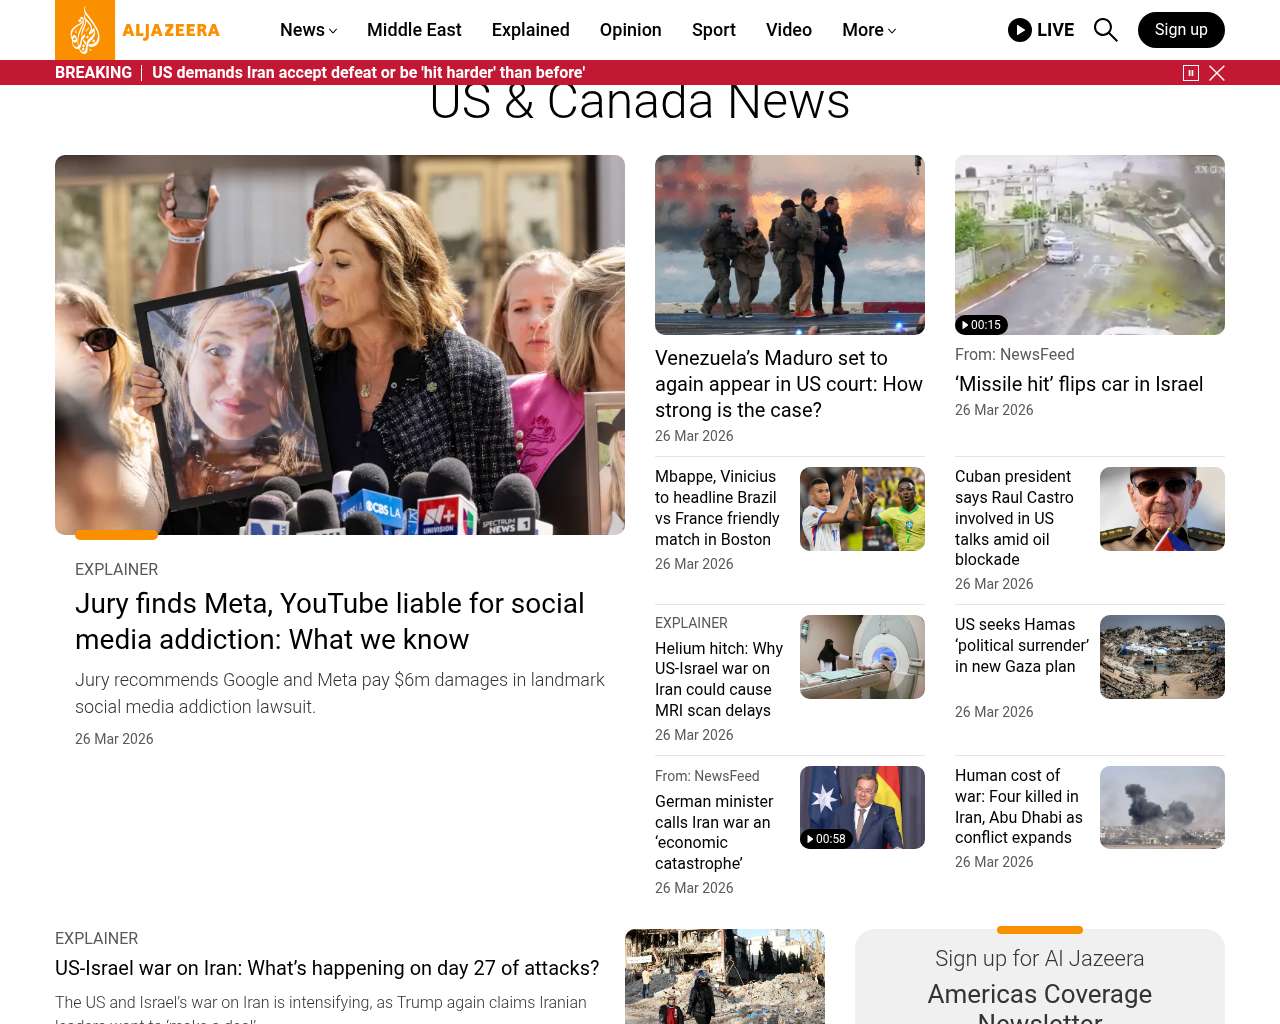Expand the News dropdown menu
This screenshot has height=1024, width=1280.
point(308,30)
